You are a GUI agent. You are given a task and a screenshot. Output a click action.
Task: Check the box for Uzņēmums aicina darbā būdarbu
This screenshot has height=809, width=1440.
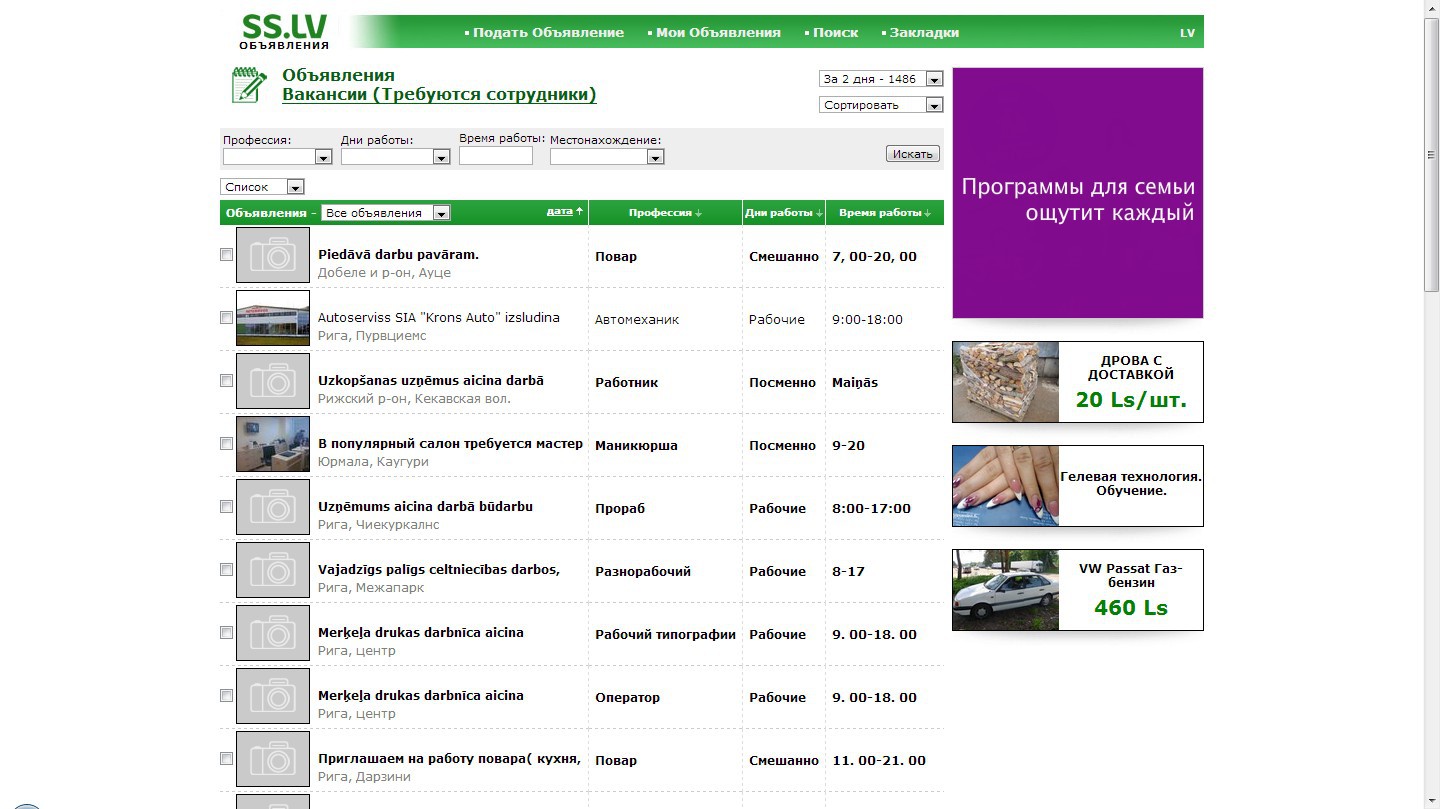coord(226,507)
